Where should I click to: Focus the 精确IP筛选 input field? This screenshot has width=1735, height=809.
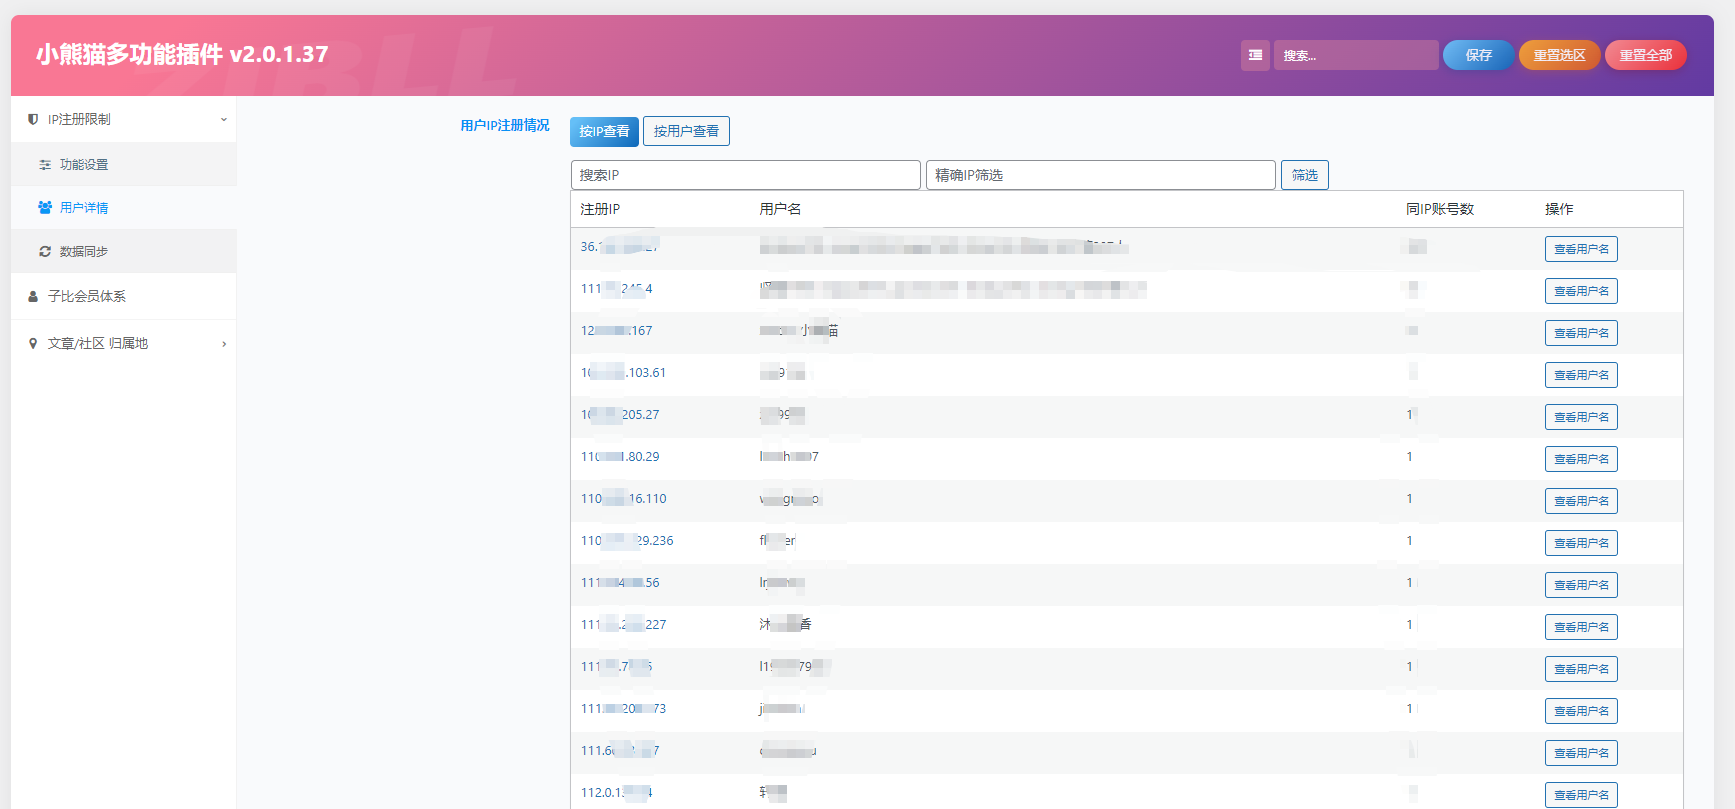[1100, 175]
